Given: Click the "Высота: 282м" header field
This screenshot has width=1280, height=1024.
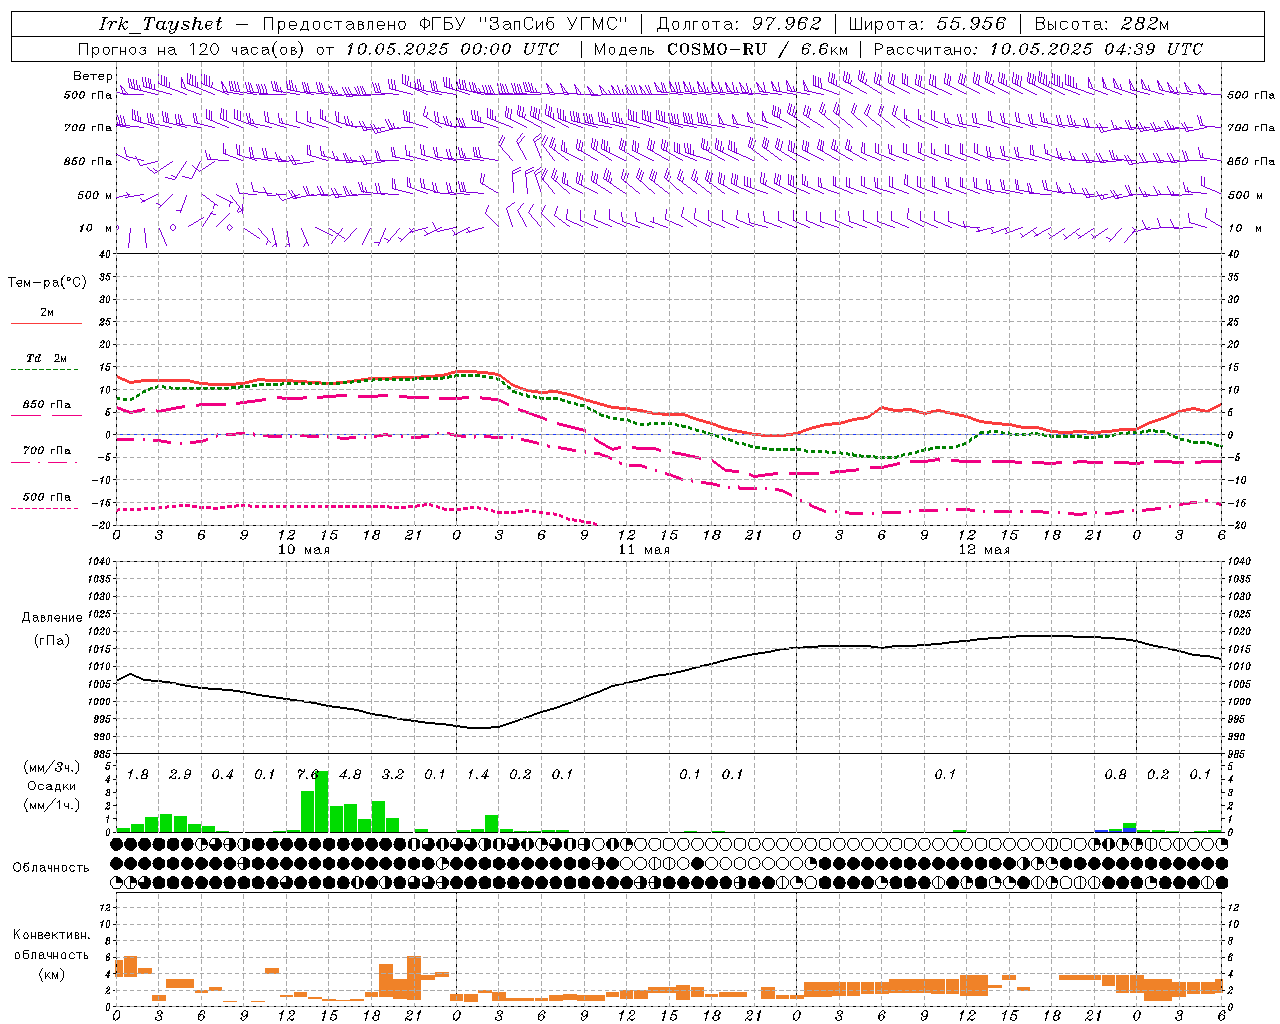Looking at the screenshot, I should [x=1101, y=24].
